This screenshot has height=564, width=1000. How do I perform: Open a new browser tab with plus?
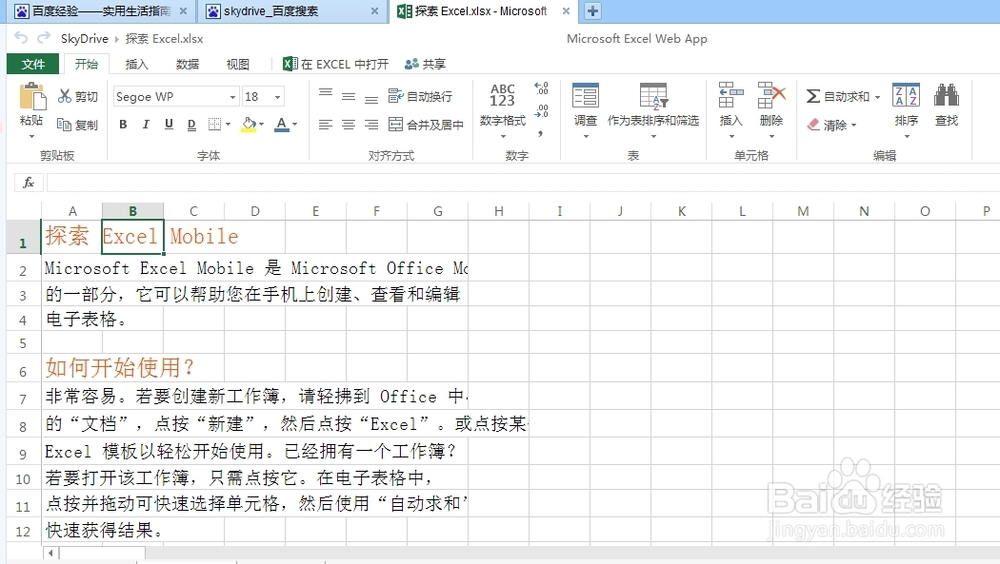592,11
